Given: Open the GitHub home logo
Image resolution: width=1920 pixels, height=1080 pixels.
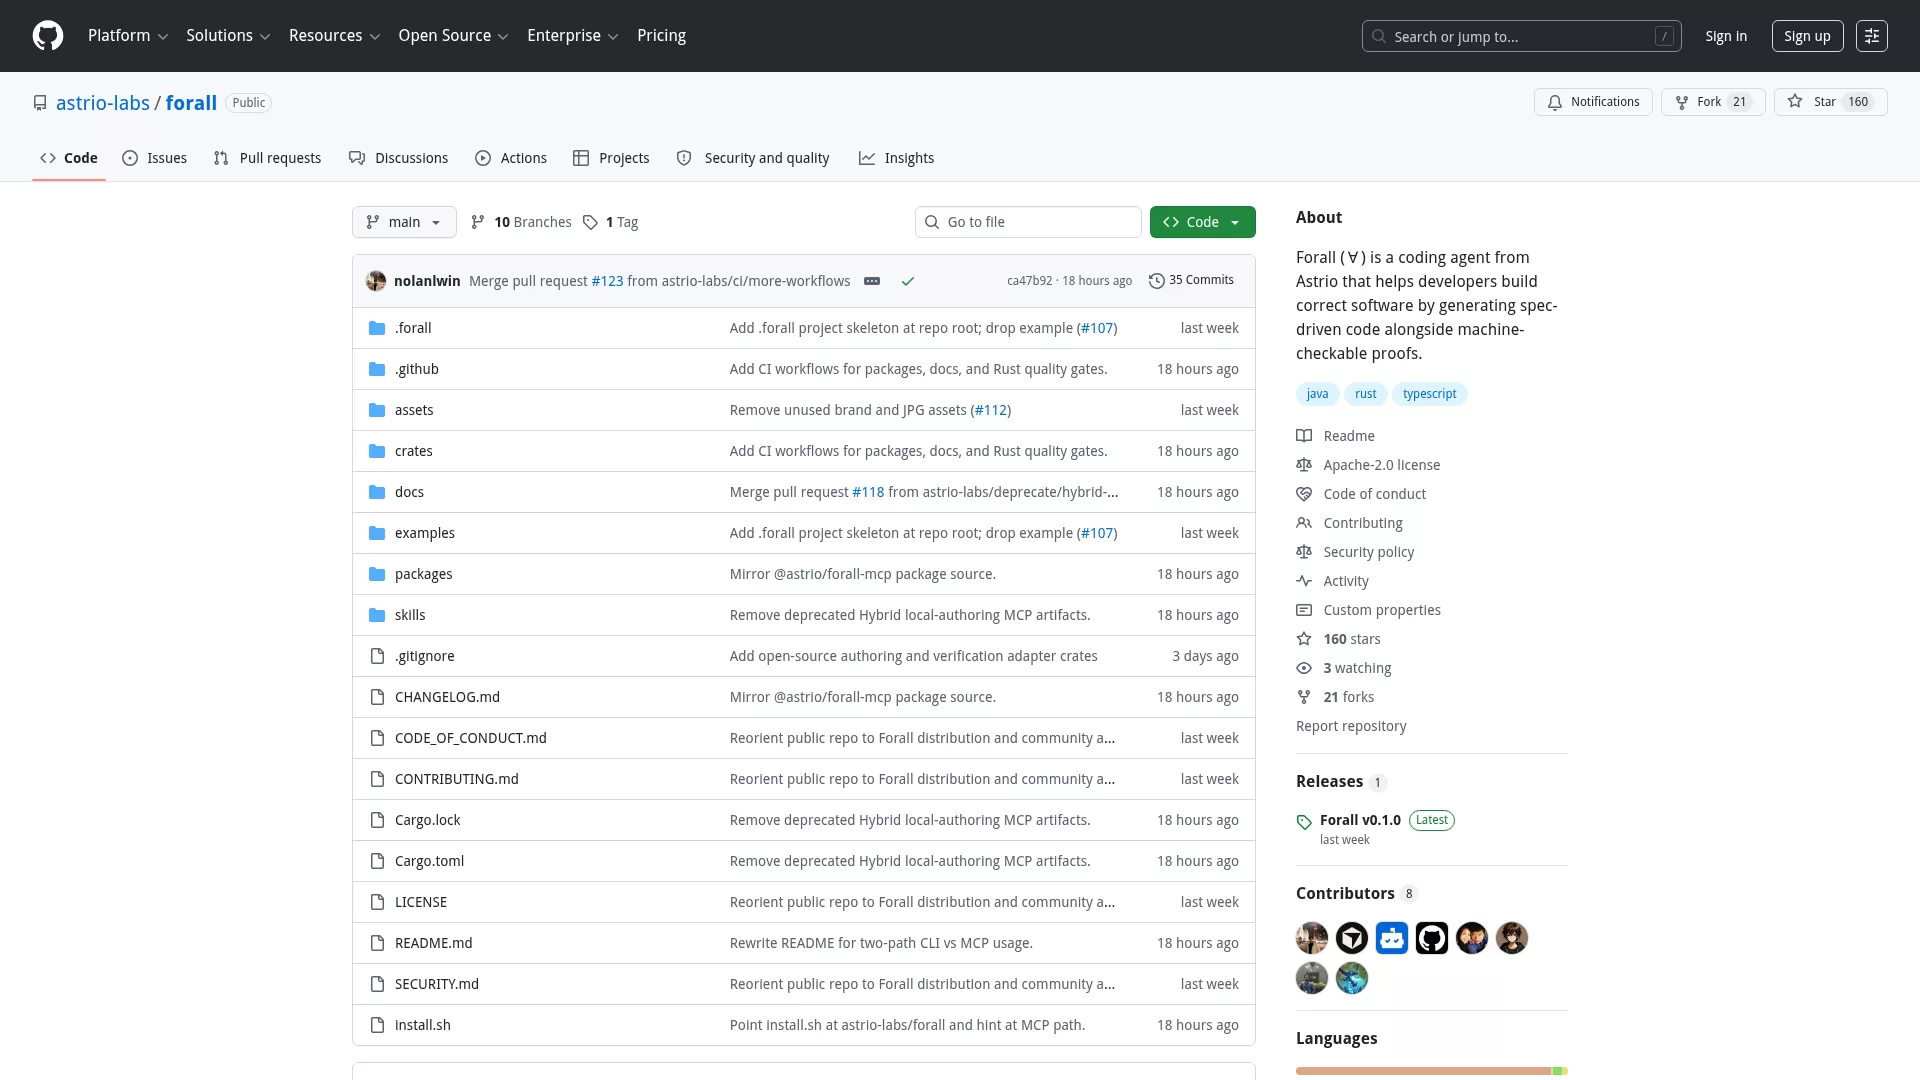Looking at the screenshot, I should (48, 36).
